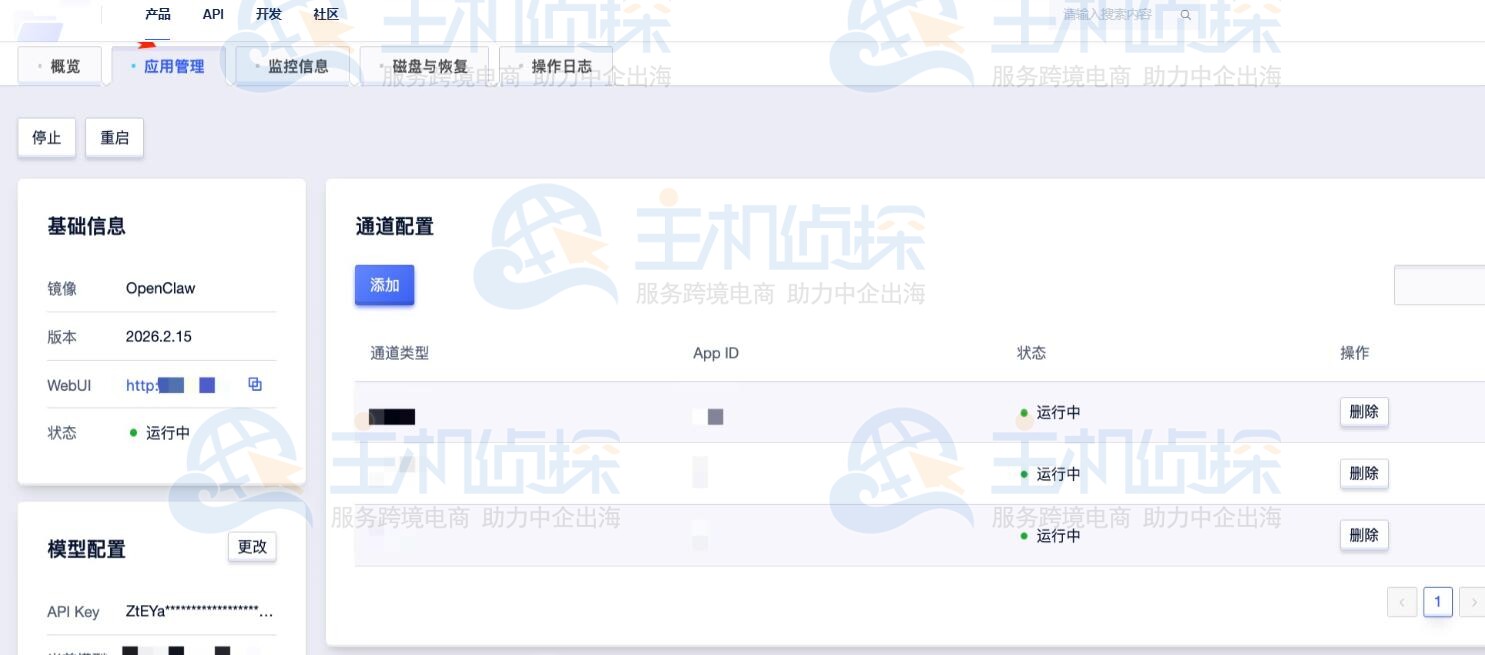The height and width of the screenshot is (655, 1485).
Task: Click the copy icon next to the WebUI address
Action: [255, 384]
